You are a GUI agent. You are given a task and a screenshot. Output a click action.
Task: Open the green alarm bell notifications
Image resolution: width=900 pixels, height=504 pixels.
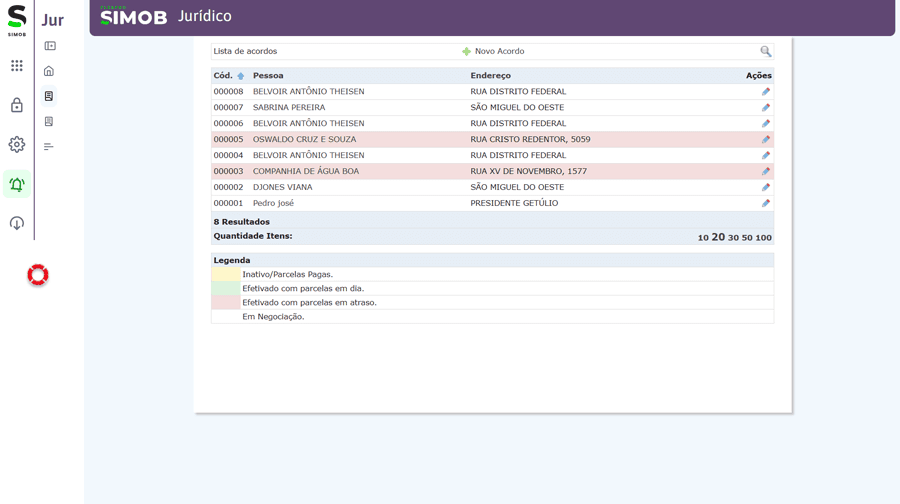(x=17, y=184)
